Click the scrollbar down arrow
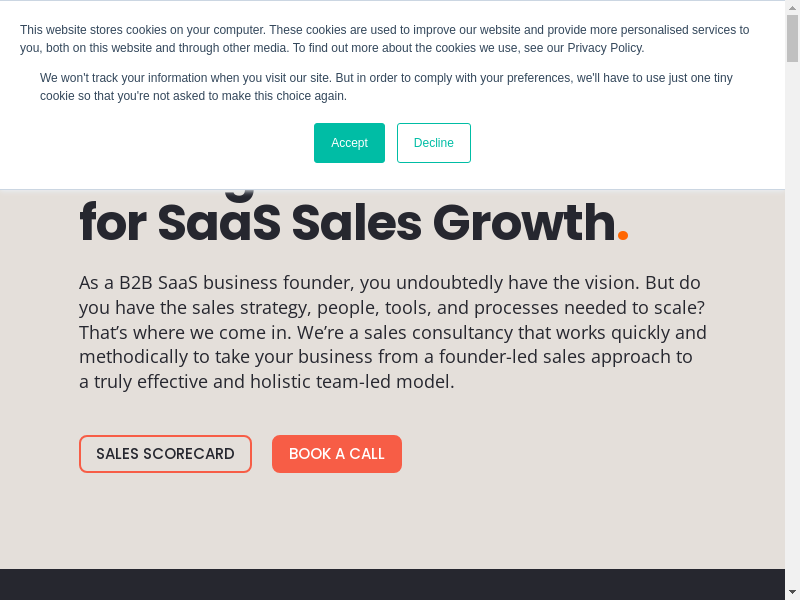This screenshot has width=800, height=600. [x=792, y=592]
